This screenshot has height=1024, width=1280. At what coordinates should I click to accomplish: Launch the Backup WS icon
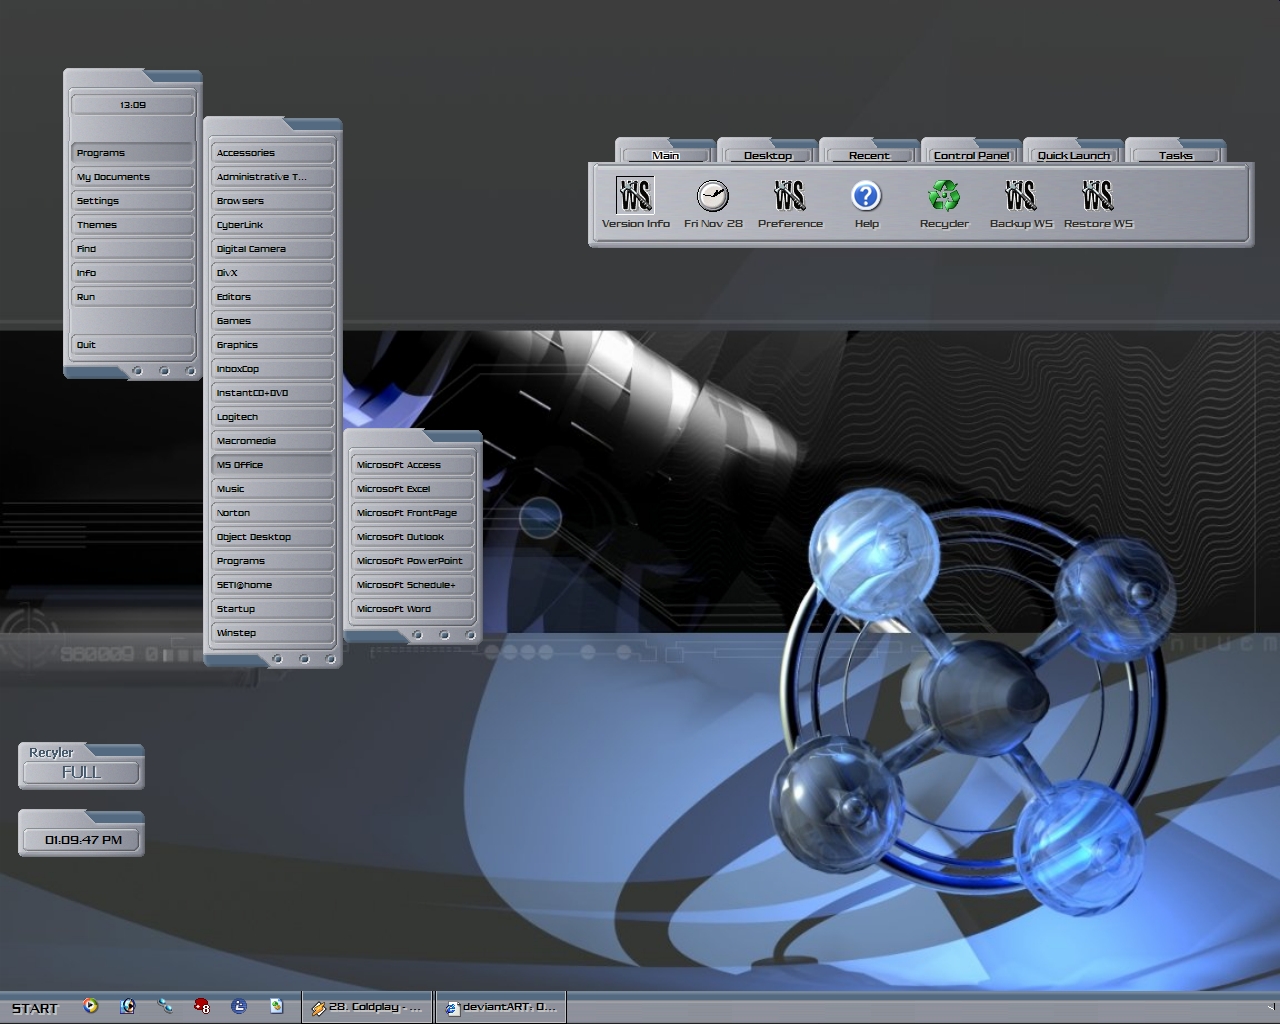click(x=1021, y=196)
